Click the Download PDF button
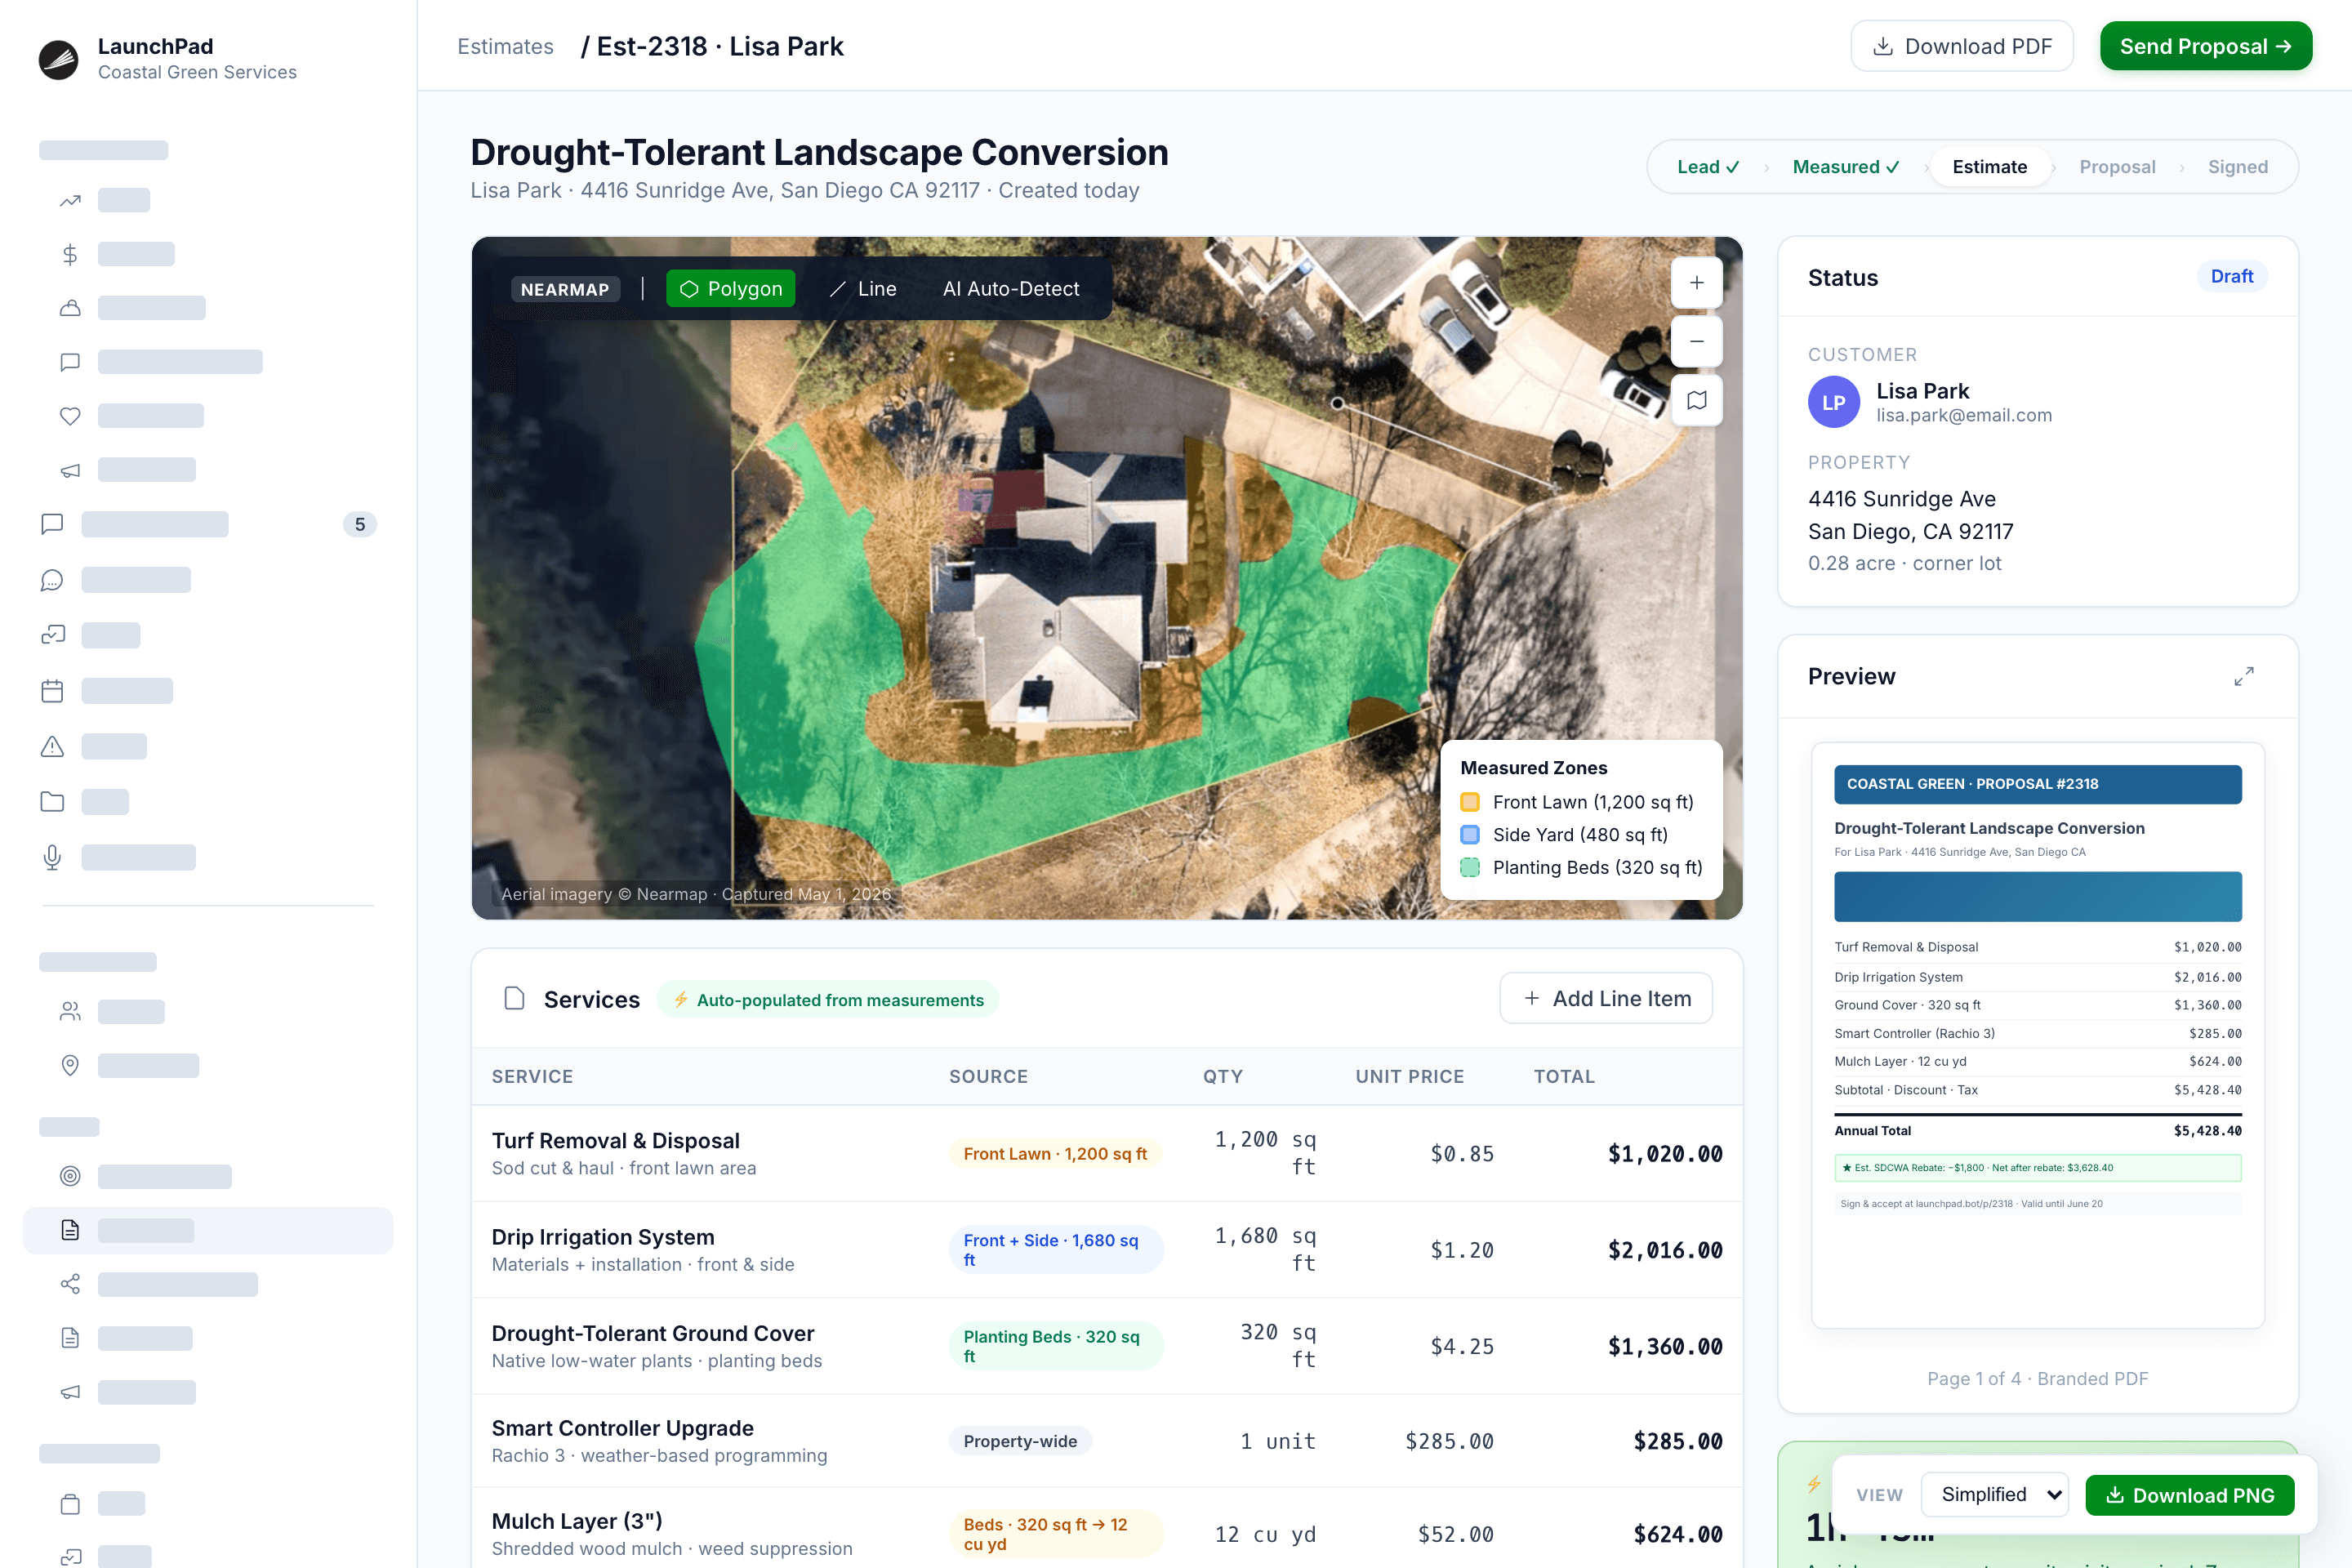The height and width of the screenshot is (1568, 2352). tap(1962, 46)
